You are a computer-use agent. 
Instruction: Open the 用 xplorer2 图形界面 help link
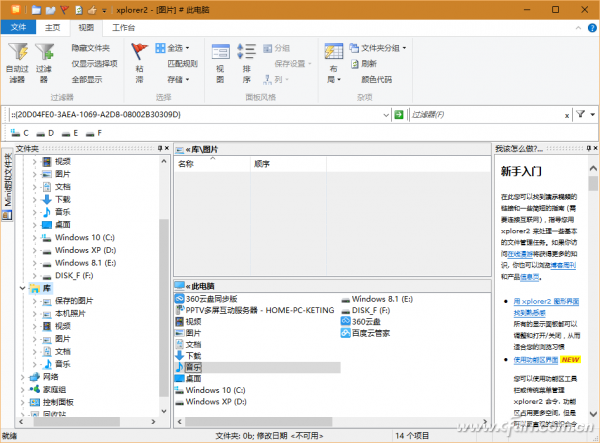(x=546, y=307)
